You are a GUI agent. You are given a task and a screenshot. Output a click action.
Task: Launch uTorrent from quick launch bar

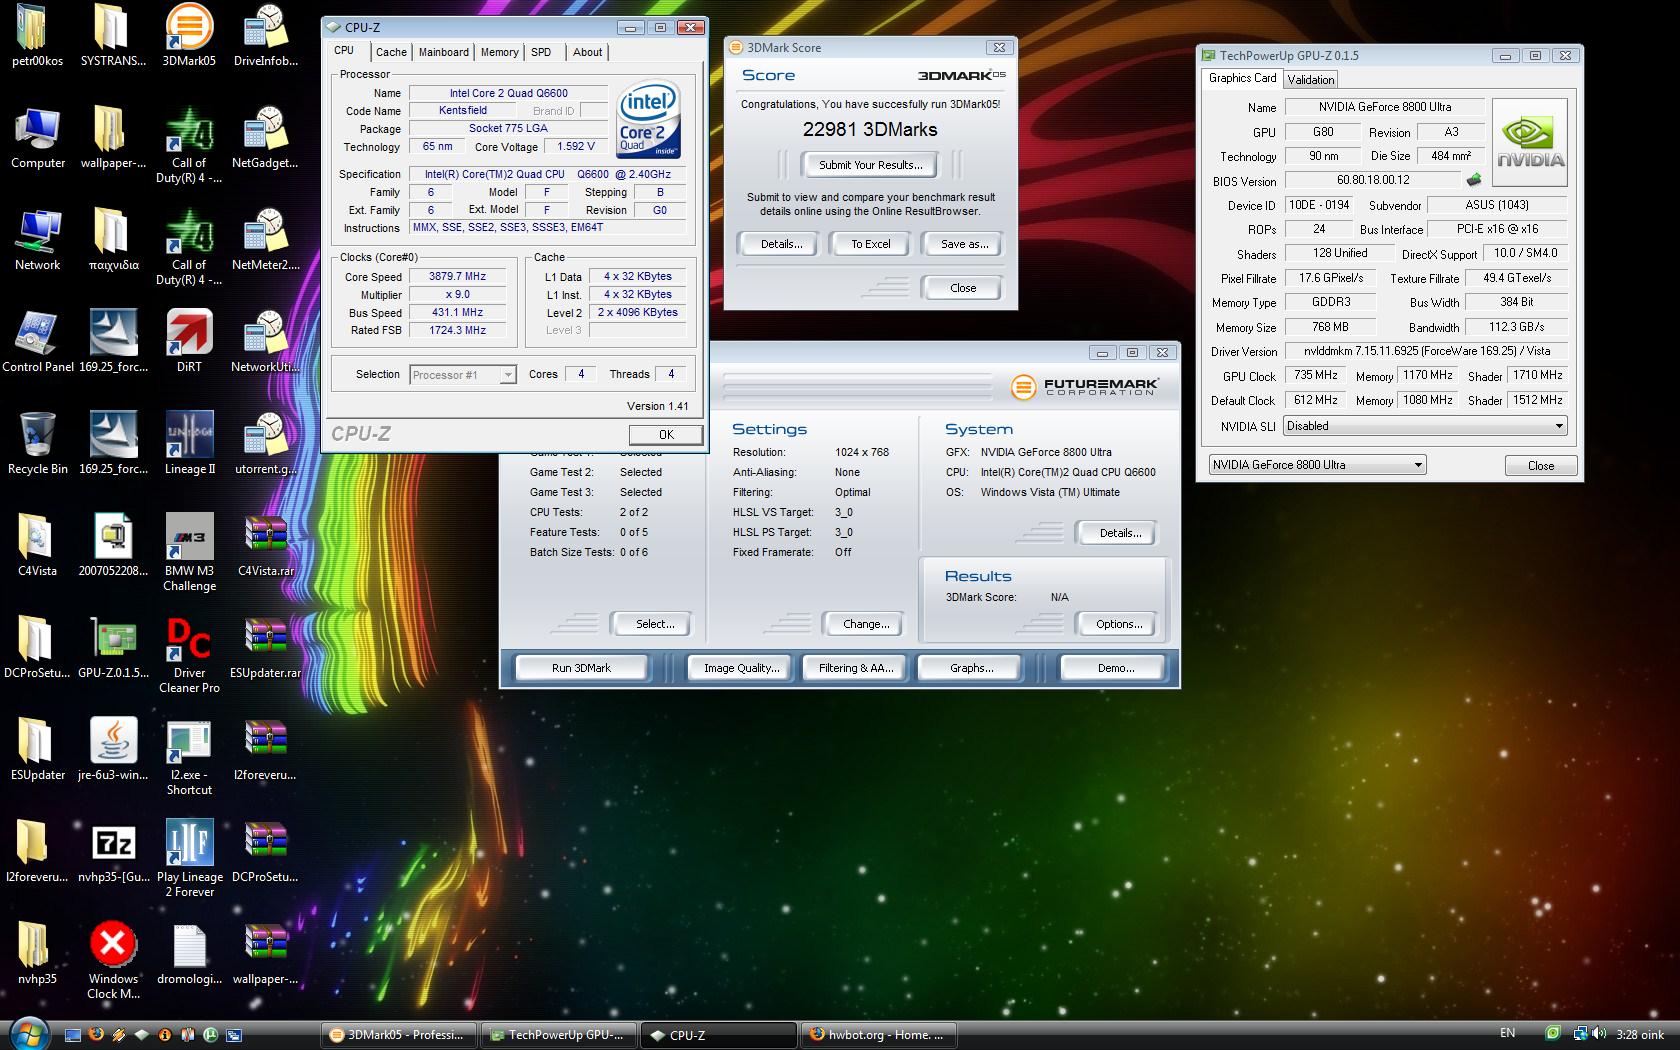click(211, 1035)
